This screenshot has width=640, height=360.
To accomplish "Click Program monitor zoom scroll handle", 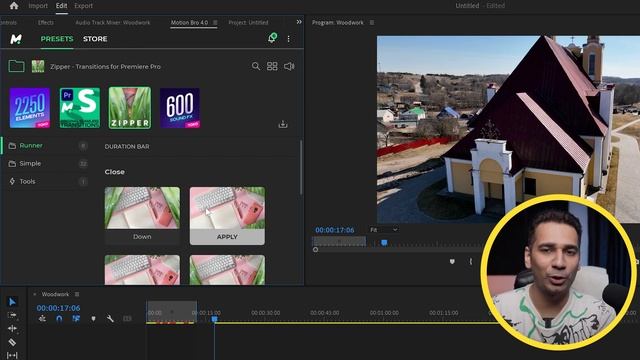I will [x=316, y=249].
